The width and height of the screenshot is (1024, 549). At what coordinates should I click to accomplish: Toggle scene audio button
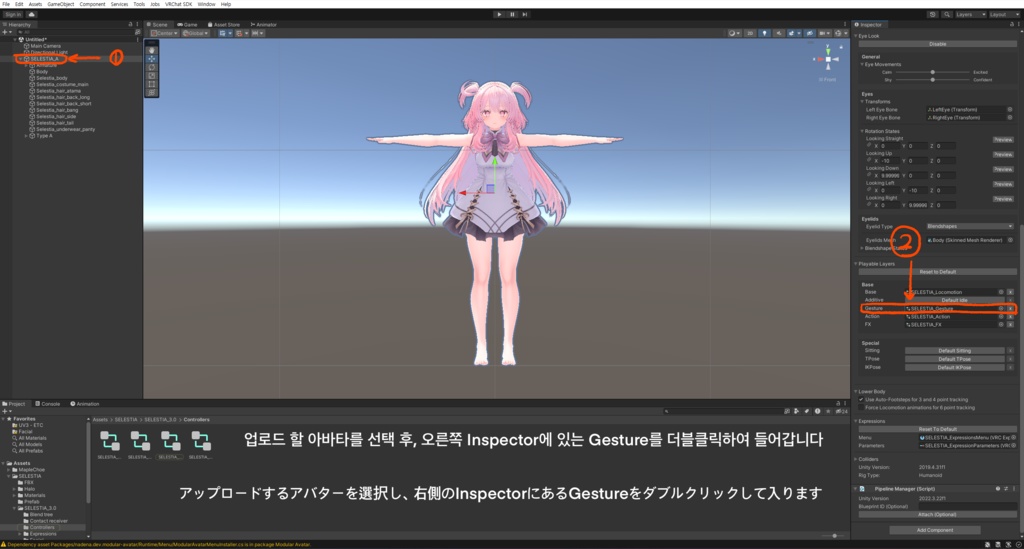[x=778, y=33]
